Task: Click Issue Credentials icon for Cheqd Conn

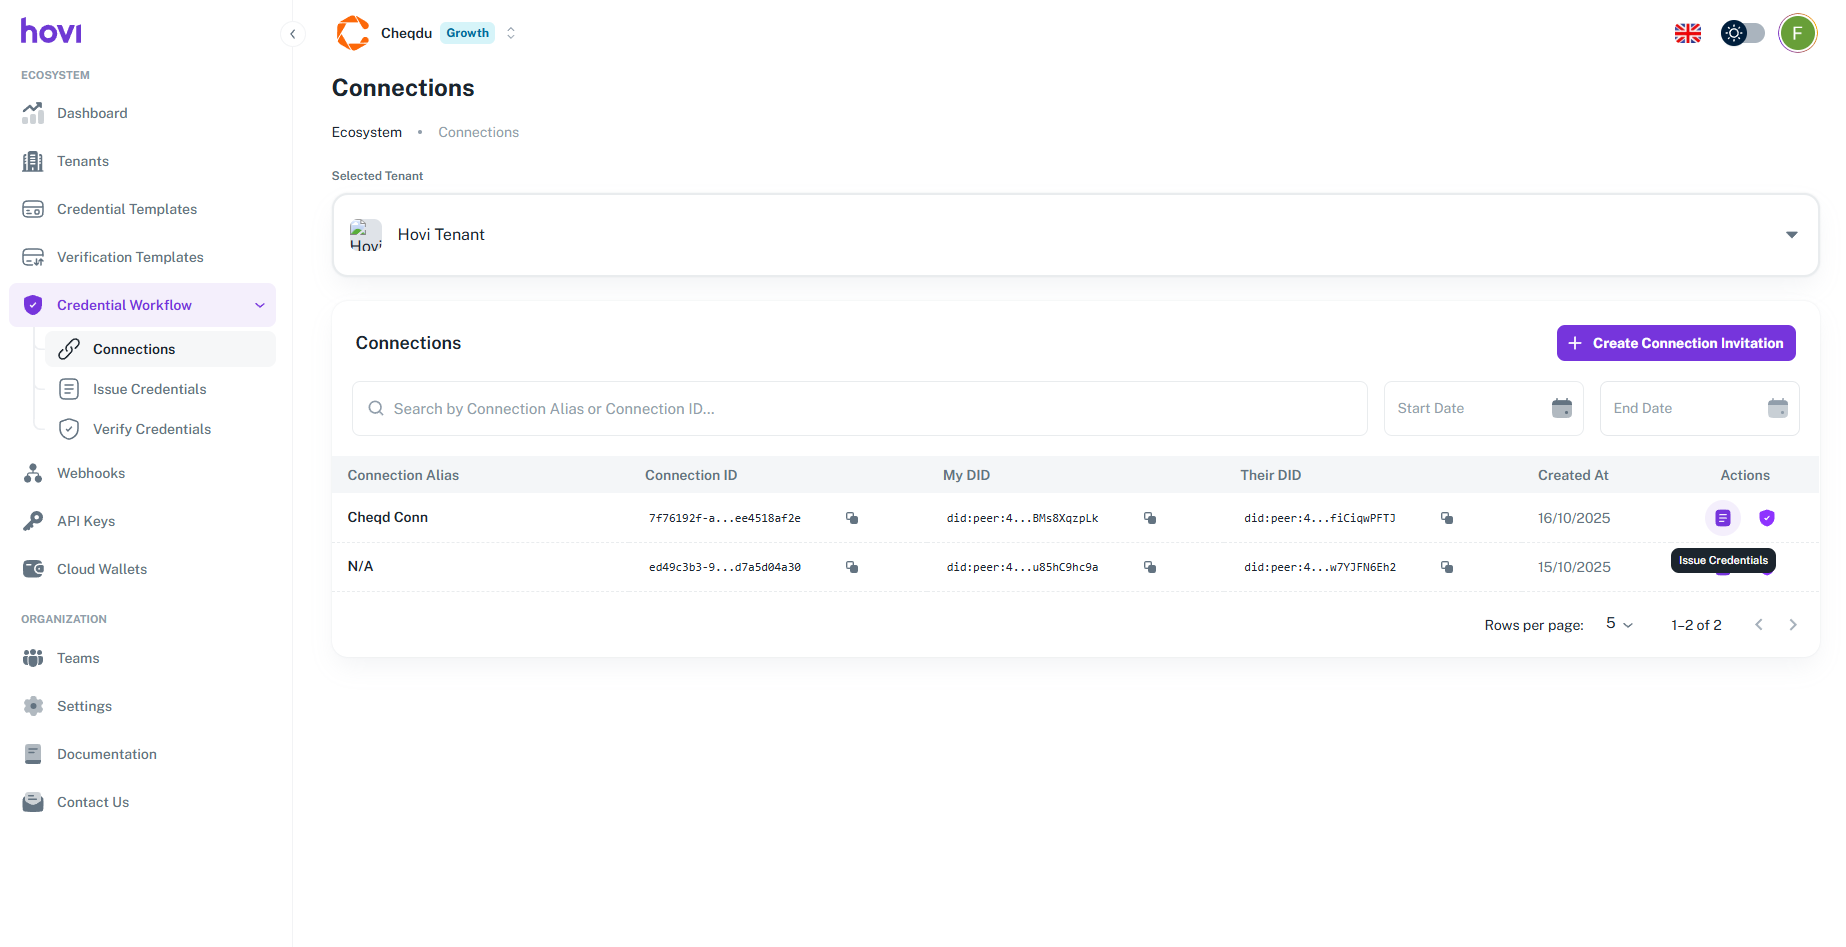Action: 1722,518
